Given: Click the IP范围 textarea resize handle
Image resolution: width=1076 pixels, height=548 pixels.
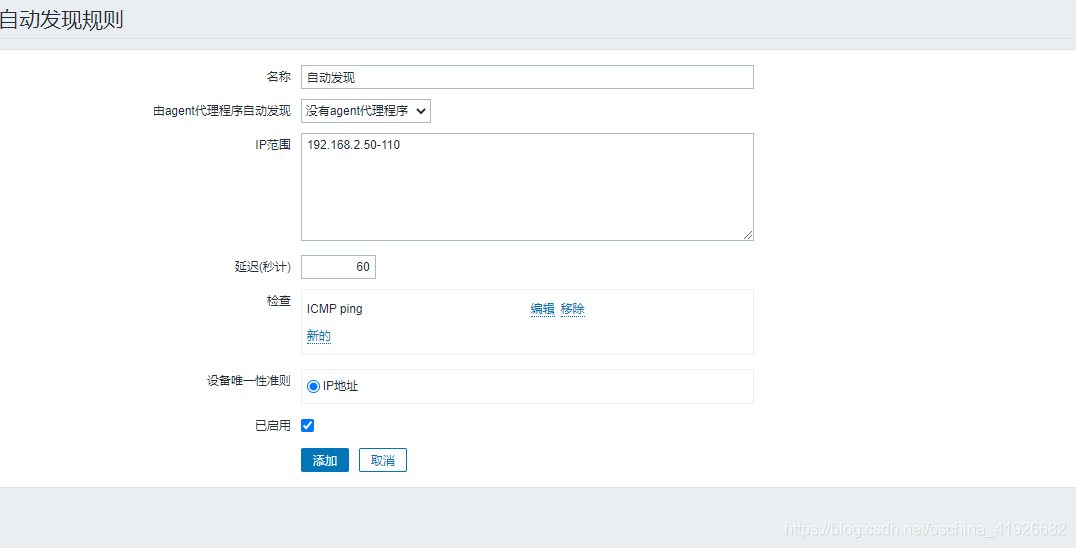Looking at the screenshot, I should pos(747,234).
